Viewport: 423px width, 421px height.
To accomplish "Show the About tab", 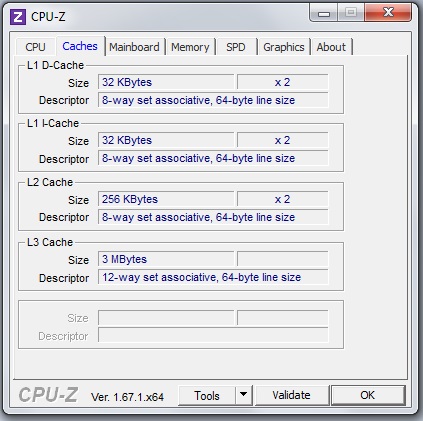I will (331, 47).
